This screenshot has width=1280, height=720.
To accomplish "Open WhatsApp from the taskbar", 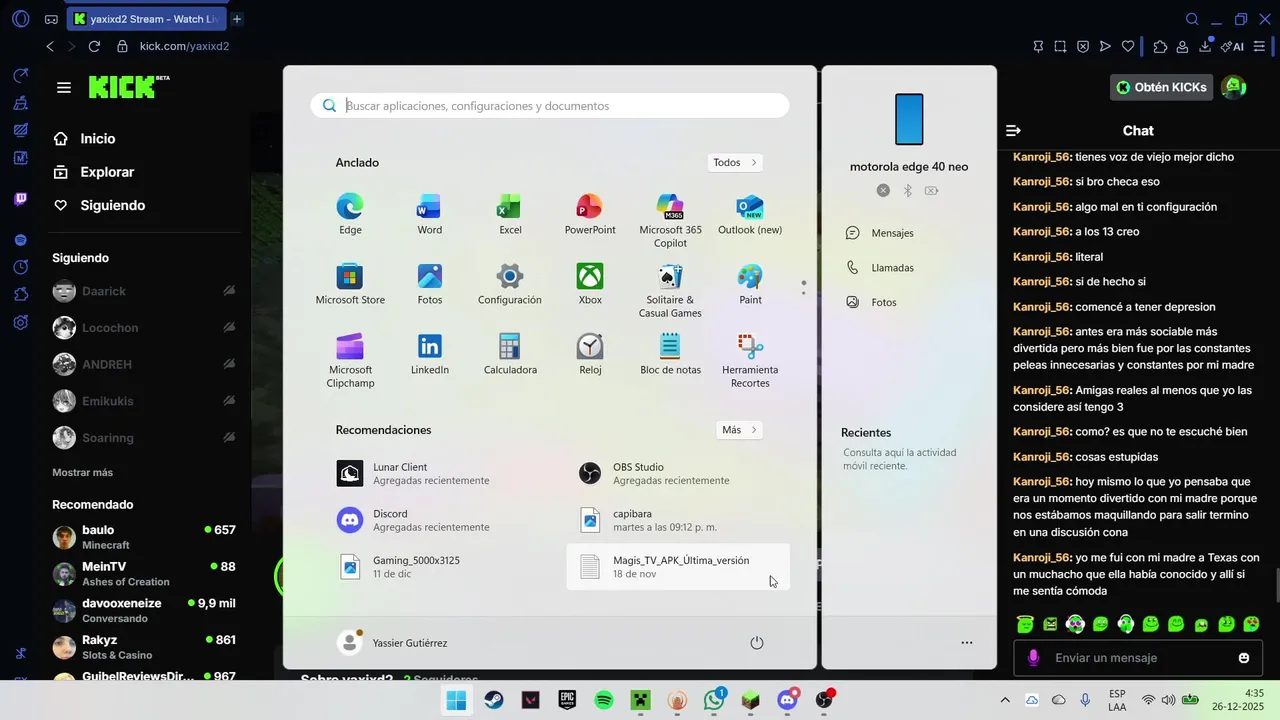I will (714, 700).
